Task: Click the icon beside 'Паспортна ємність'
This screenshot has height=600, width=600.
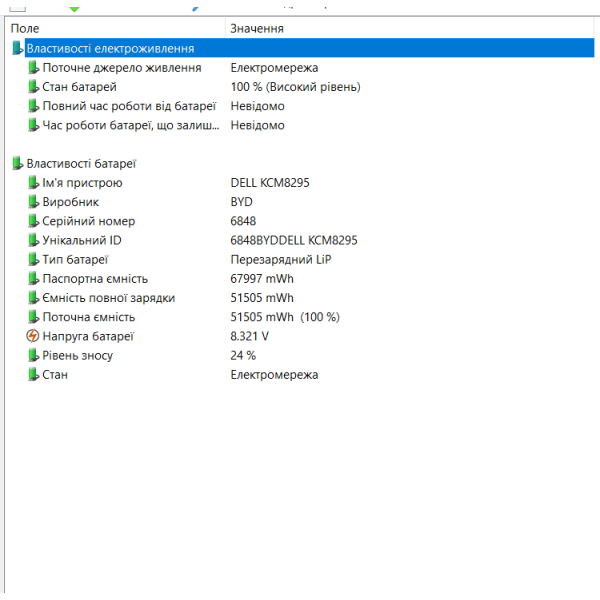Action: [33, 278]
